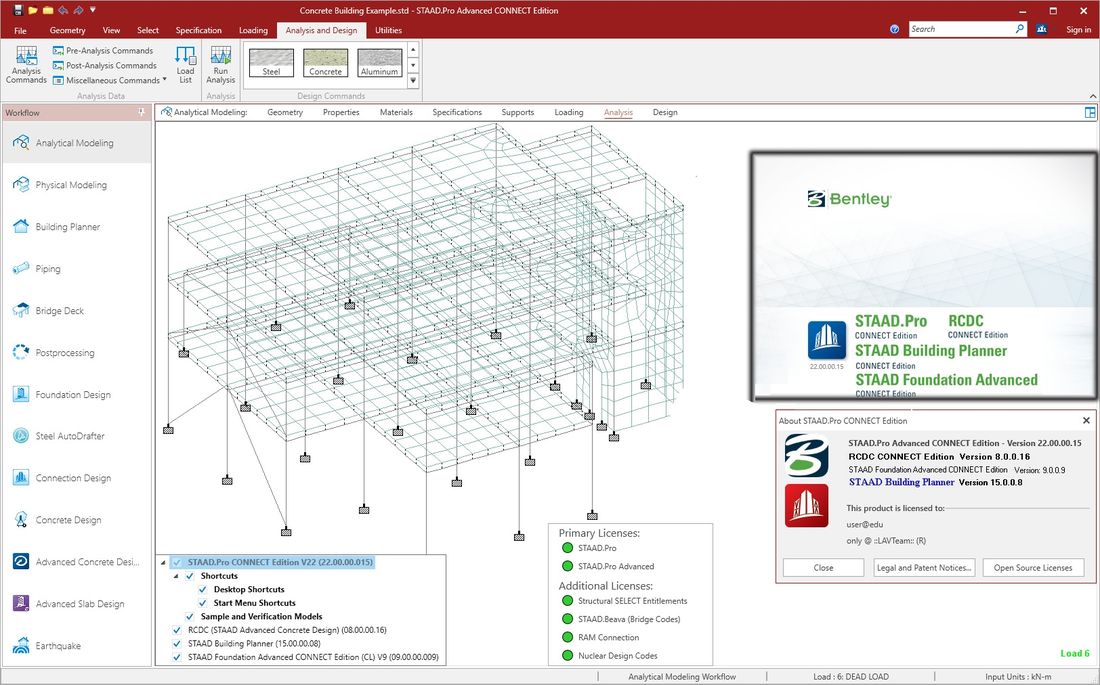Image resolution: width=1100 pixels, height=685 pixels.
Task: Click the save icon in title bar
Action: point(18,10)
